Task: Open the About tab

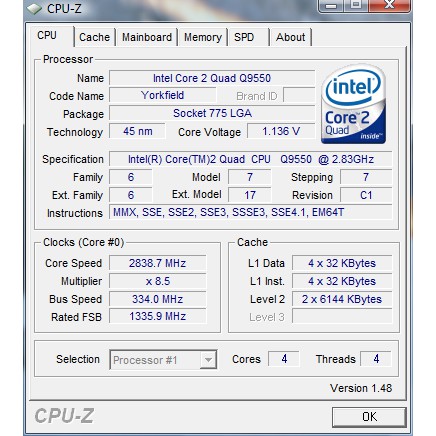Action: point(291,37)
